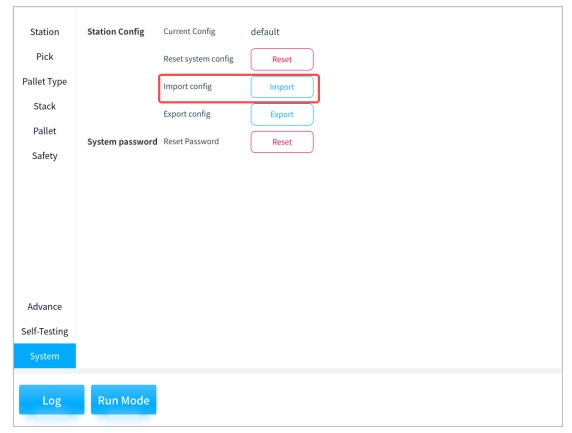Click the Station Config heading

point(116,32)
